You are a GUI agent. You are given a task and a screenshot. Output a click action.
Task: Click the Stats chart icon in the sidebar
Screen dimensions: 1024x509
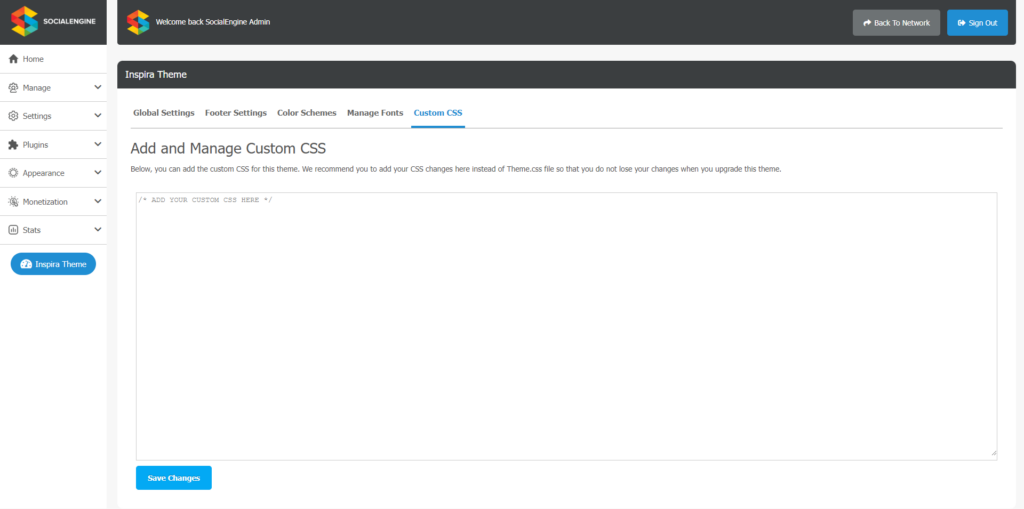pyautogui.click(x=12, y=230)
